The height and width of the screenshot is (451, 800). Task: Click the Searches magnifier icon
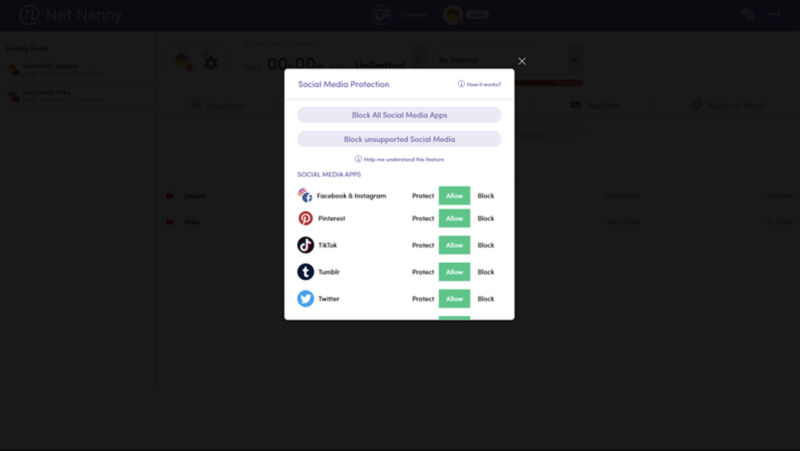click(x=196, y=105)
